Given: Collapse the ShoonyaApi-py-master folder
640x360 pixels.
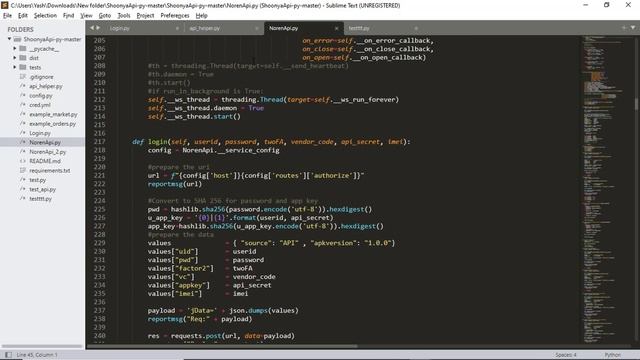Looking at the screenshot, I should (9, 39).
